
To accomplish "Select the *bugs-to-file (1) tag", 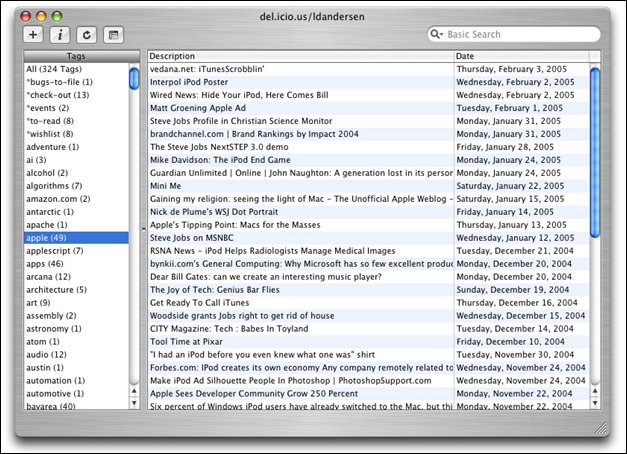I will [76, 82].
